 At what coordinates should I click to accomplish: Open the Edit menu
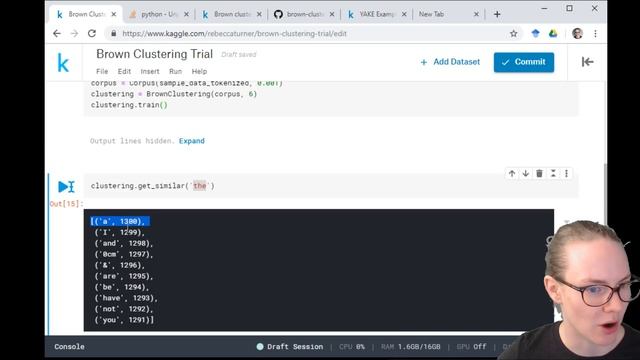(124, 71)
